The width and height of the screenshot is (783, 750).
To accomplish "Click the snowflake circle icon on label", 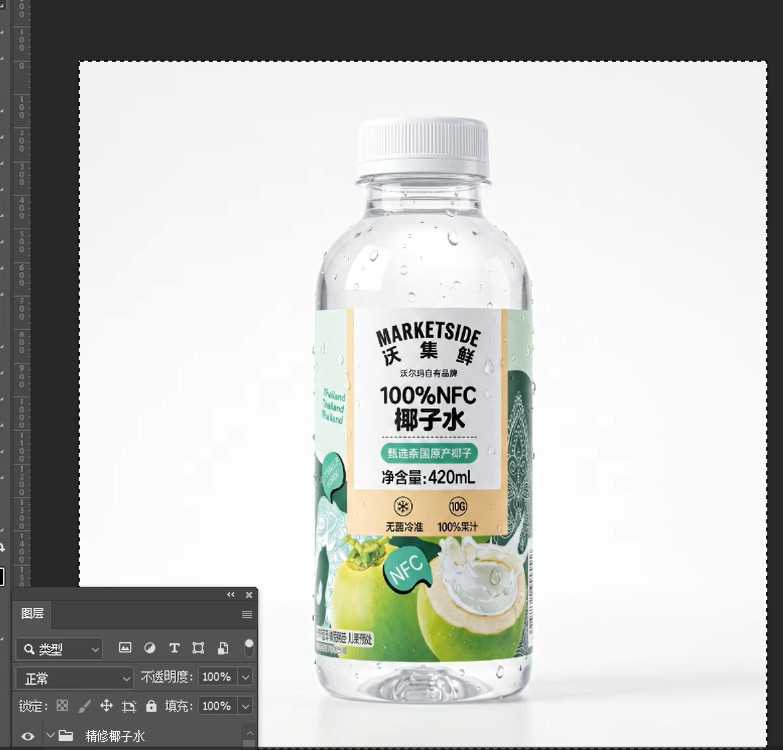I will [403, 506].
